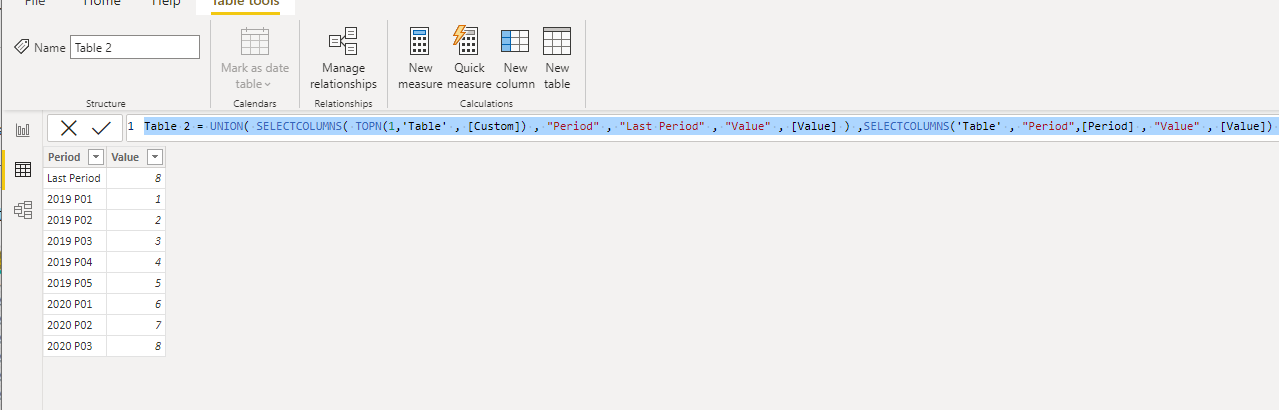Viewport: 1279px width, 410px height.
Task: Select the 2019 P03 cell
Action: 75,241
